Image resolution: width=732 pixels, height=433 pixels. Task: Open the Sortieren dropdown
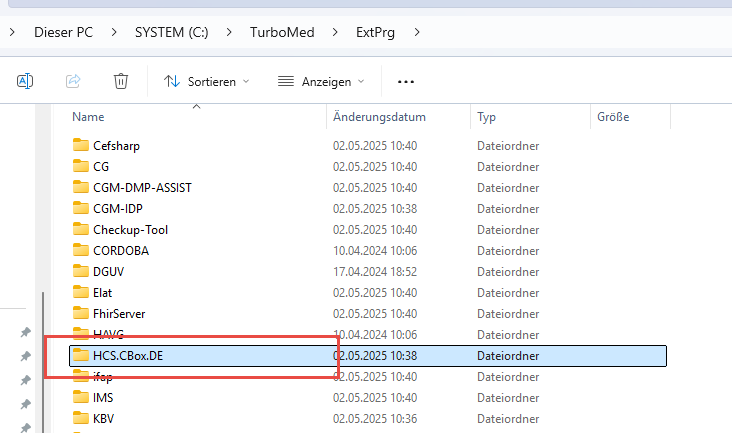click(206, 81)
